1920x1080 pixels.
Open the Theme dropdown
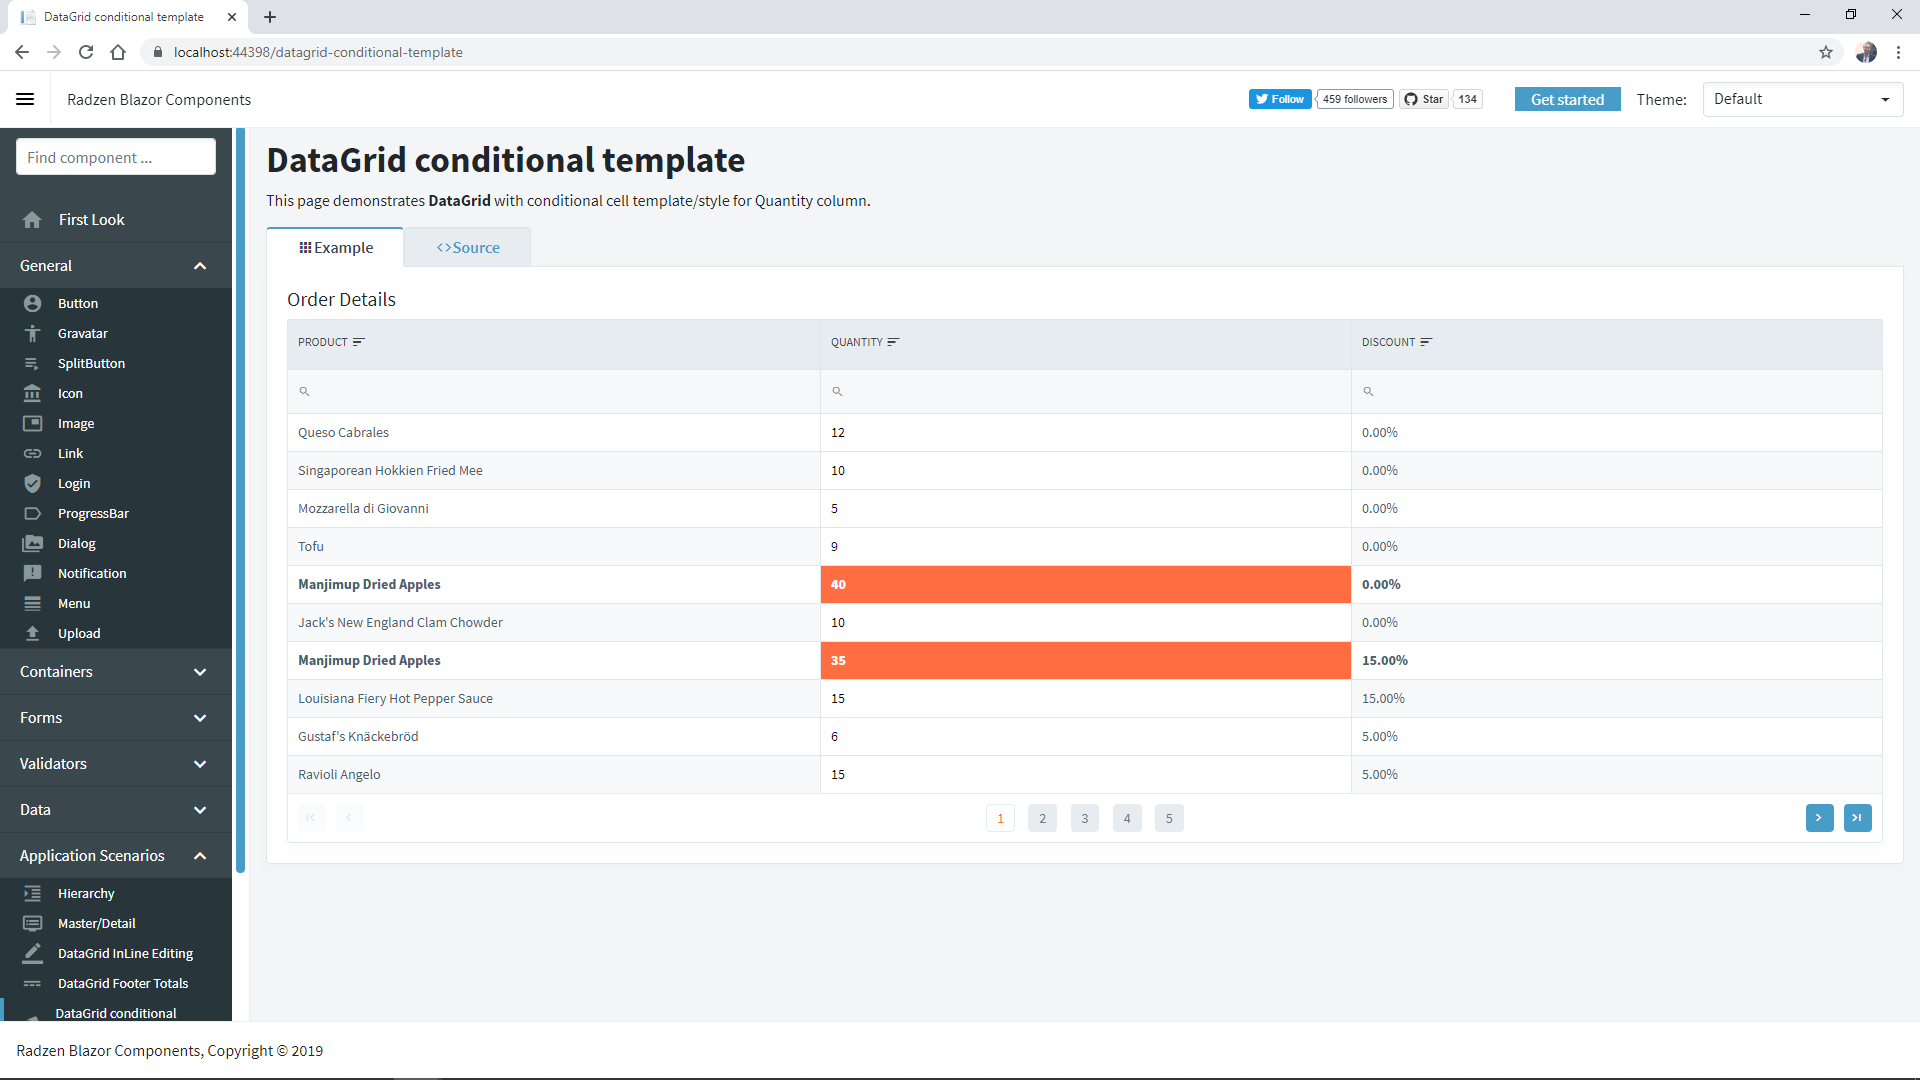pyautogui.click(x=1802, y=99)
